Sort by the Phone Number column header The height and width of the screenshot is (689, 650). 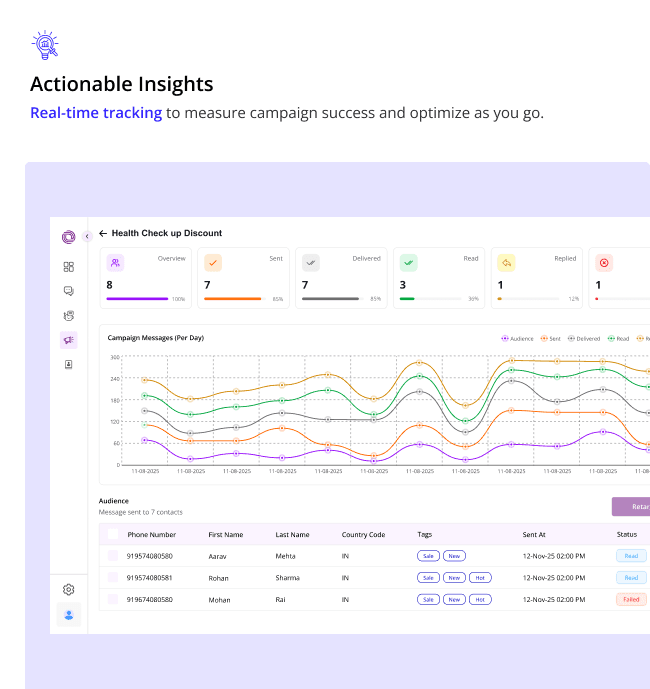152,534
